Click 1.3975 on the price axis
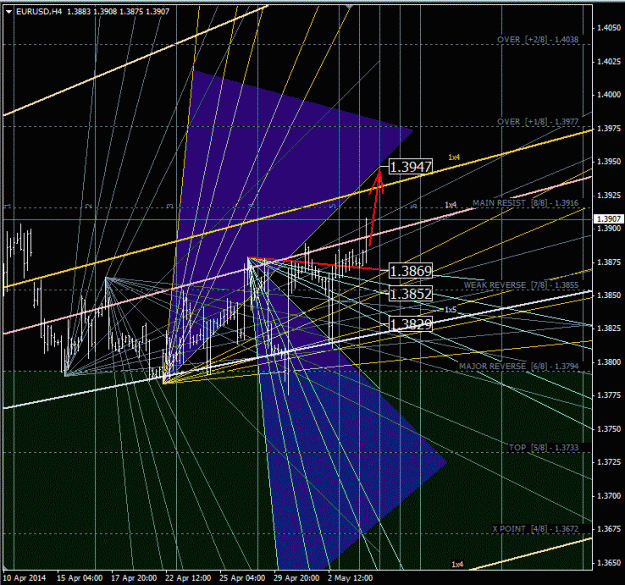 609,128
